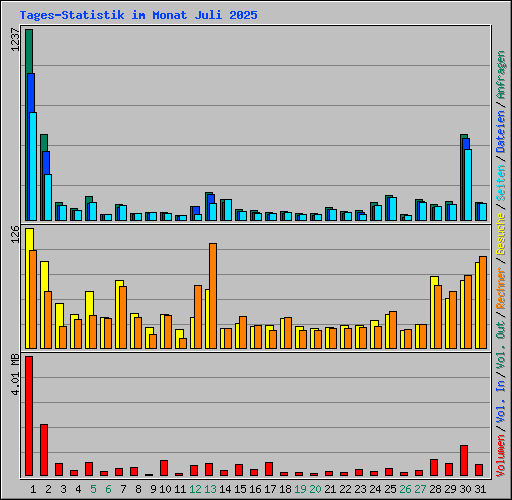The width and height of the screenshot is (512, 500).
Task: Click day '15' on the x-axis
Action: [x=240, y=489]
